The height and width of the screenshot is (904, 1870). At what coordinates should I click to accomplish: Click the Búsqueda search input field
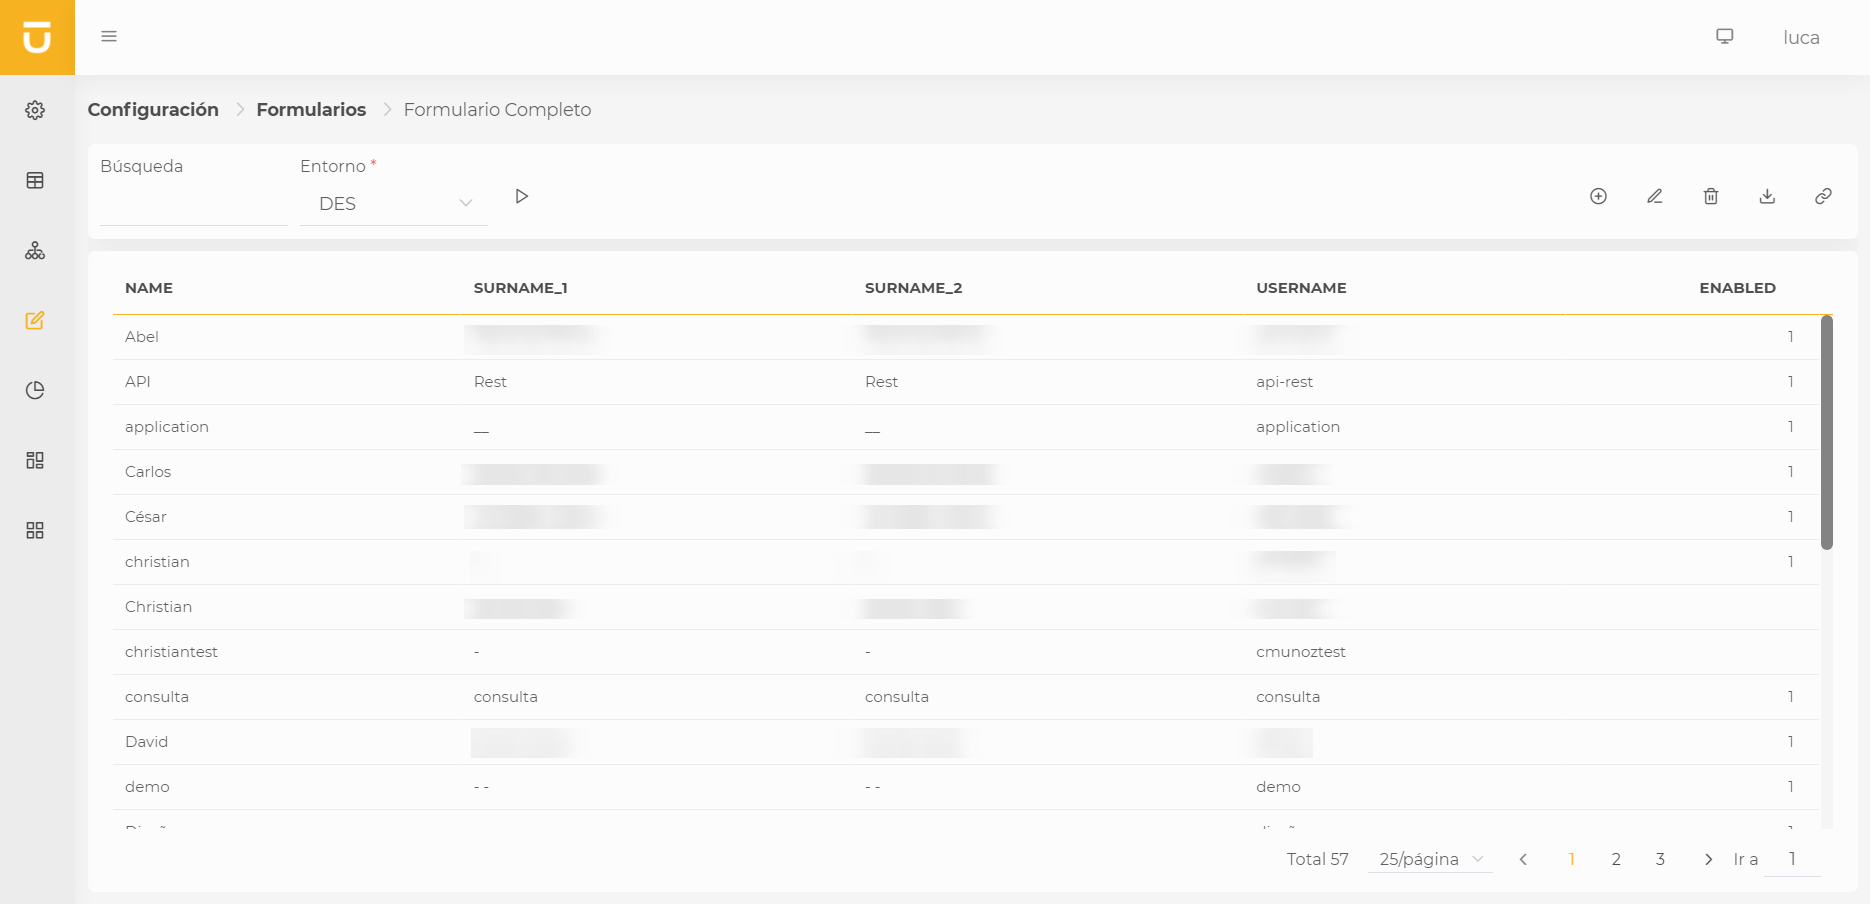point(193,205)
